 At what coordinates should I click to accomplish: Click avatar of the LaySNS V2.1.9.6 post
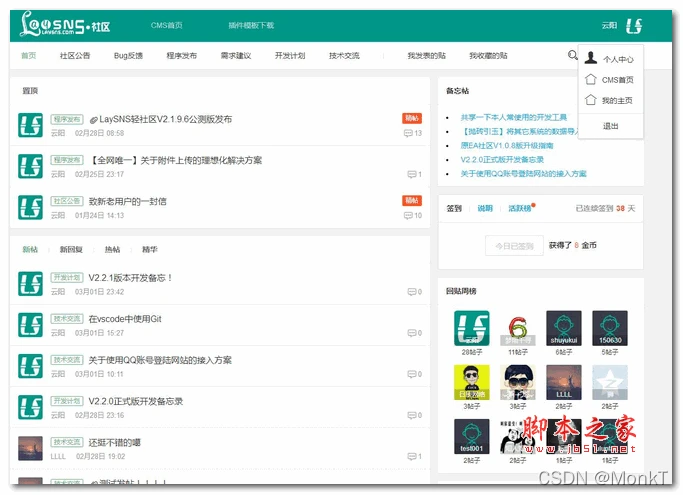pos(30,125)
